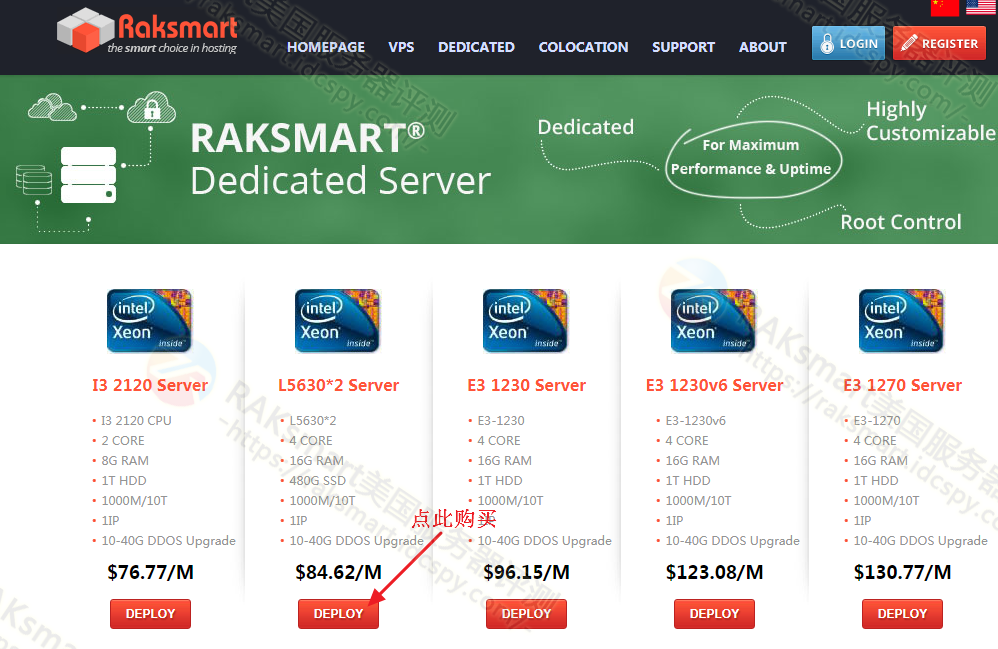This screenshot has height=649, width=998.
Task: Click the I3 2120 Server title
Action: [x=150, y=386]
